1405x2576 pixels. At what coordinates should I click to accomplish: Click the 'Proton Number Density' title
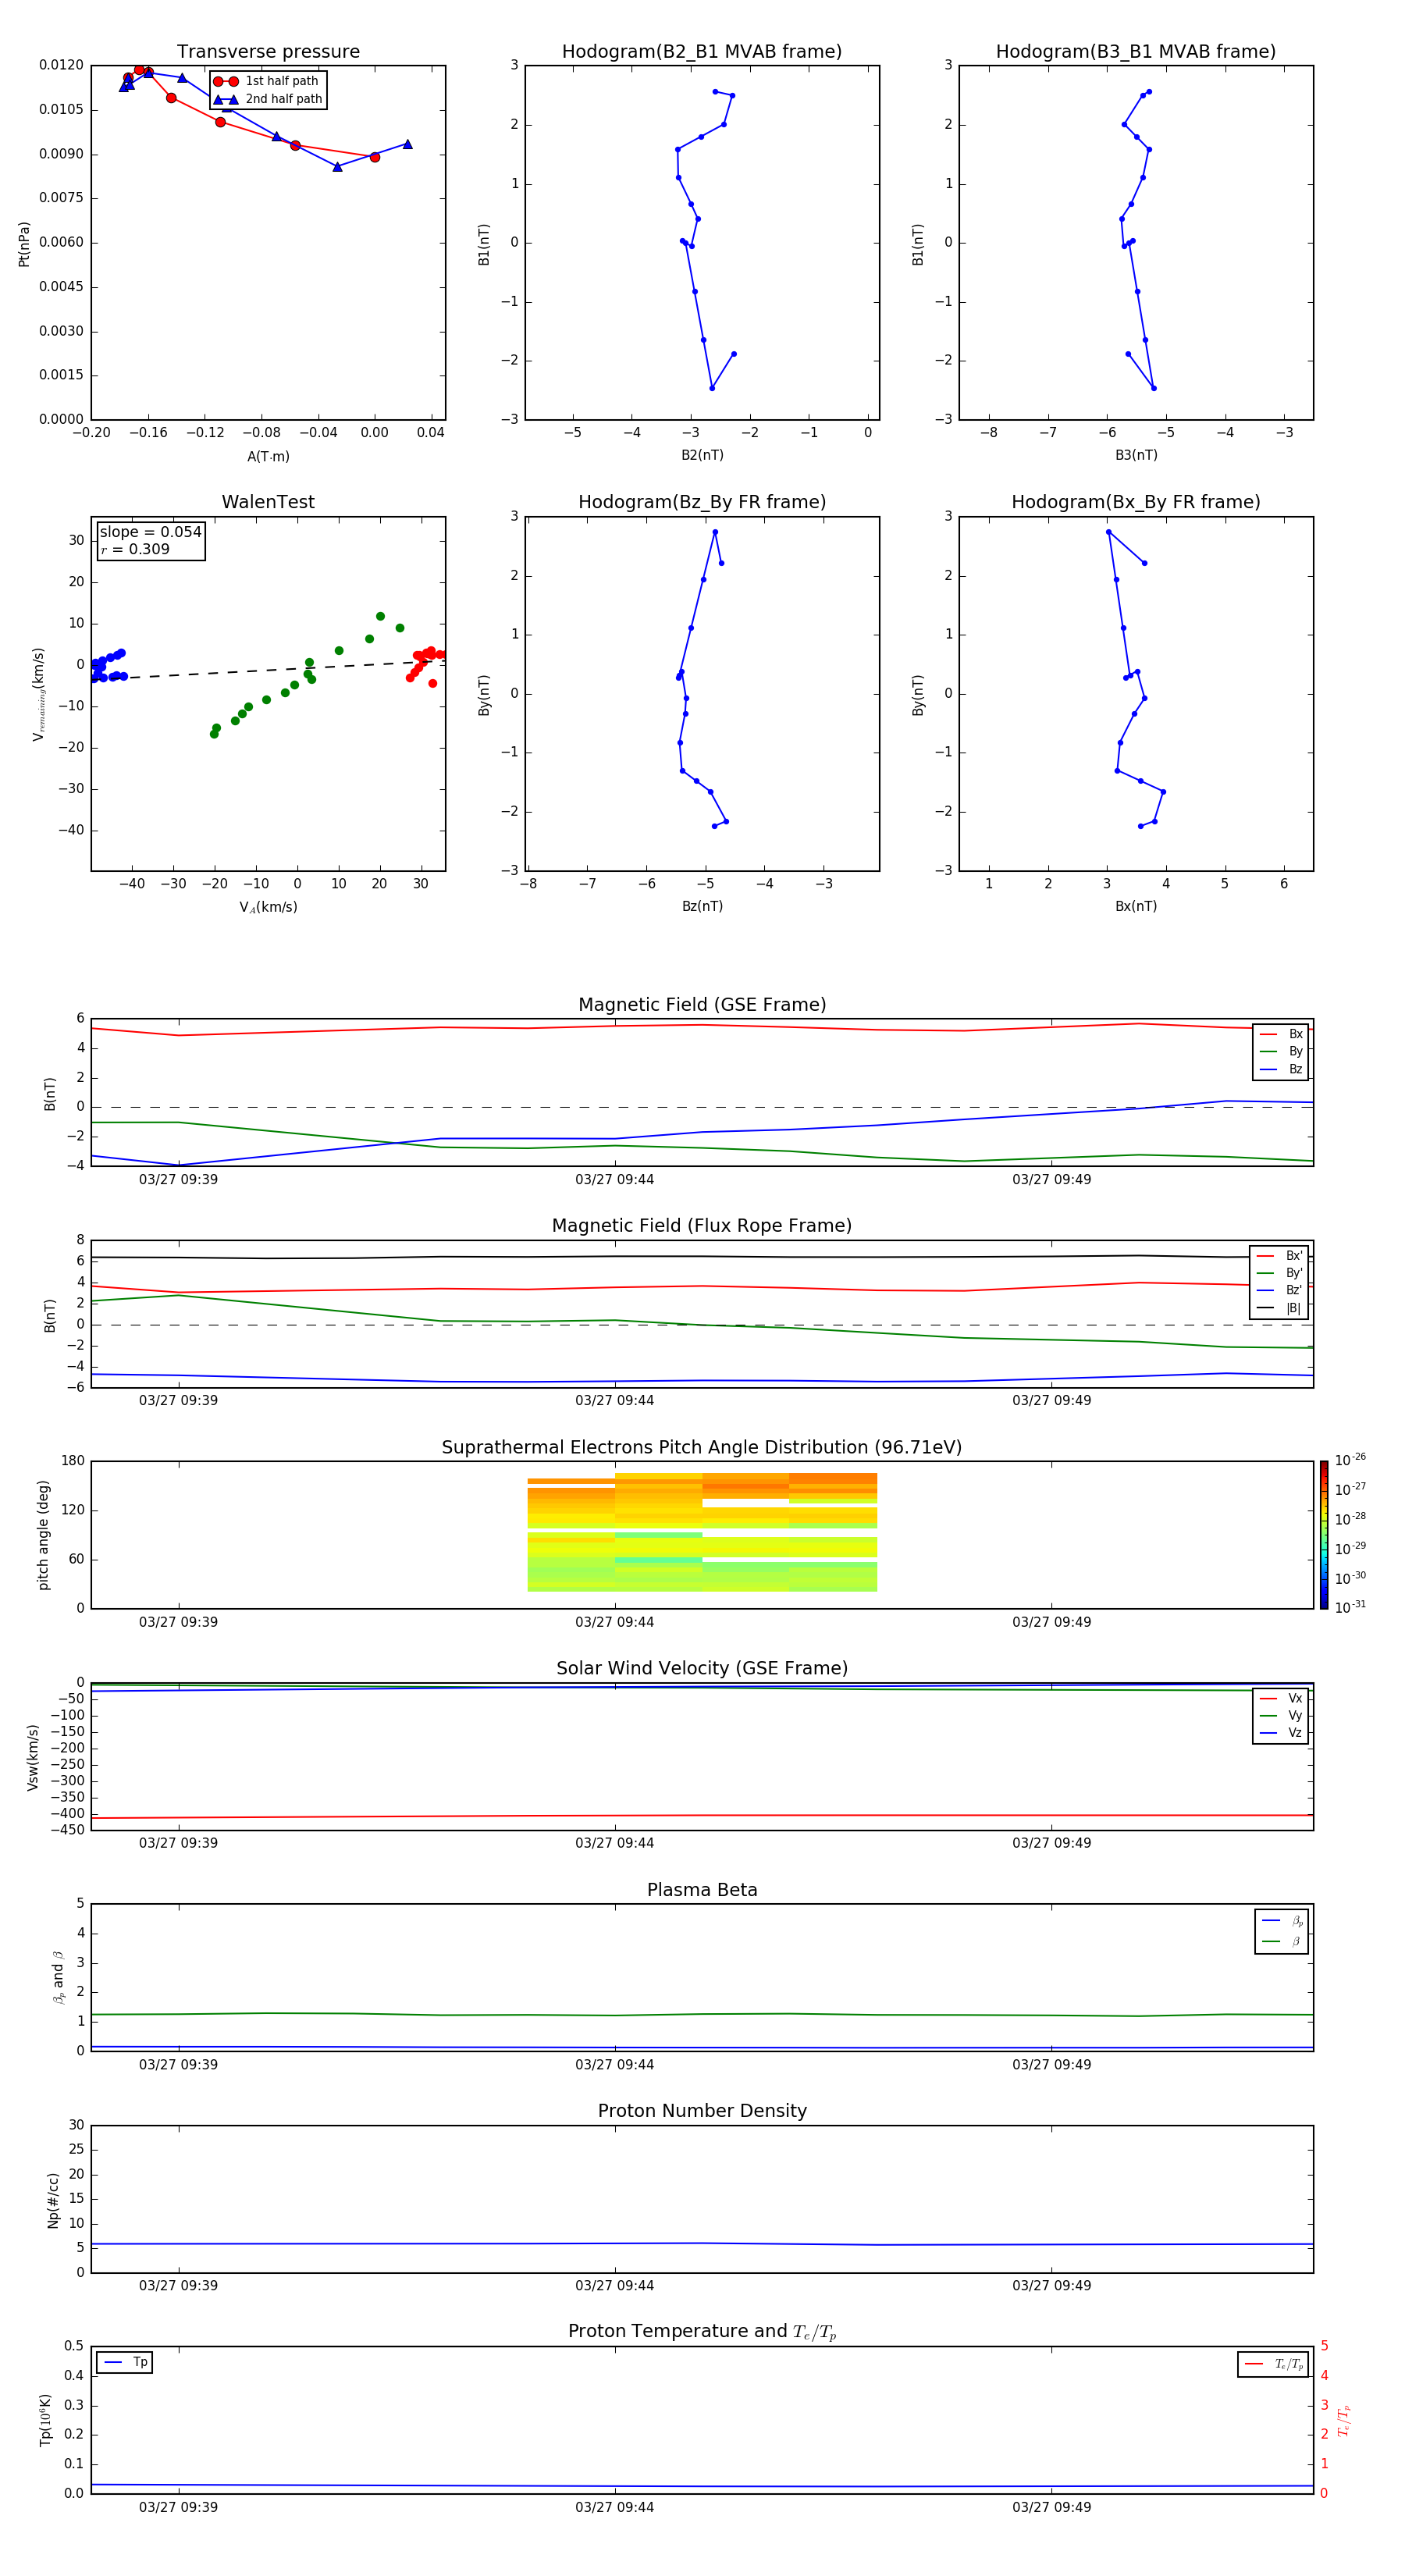[702, 2112]
